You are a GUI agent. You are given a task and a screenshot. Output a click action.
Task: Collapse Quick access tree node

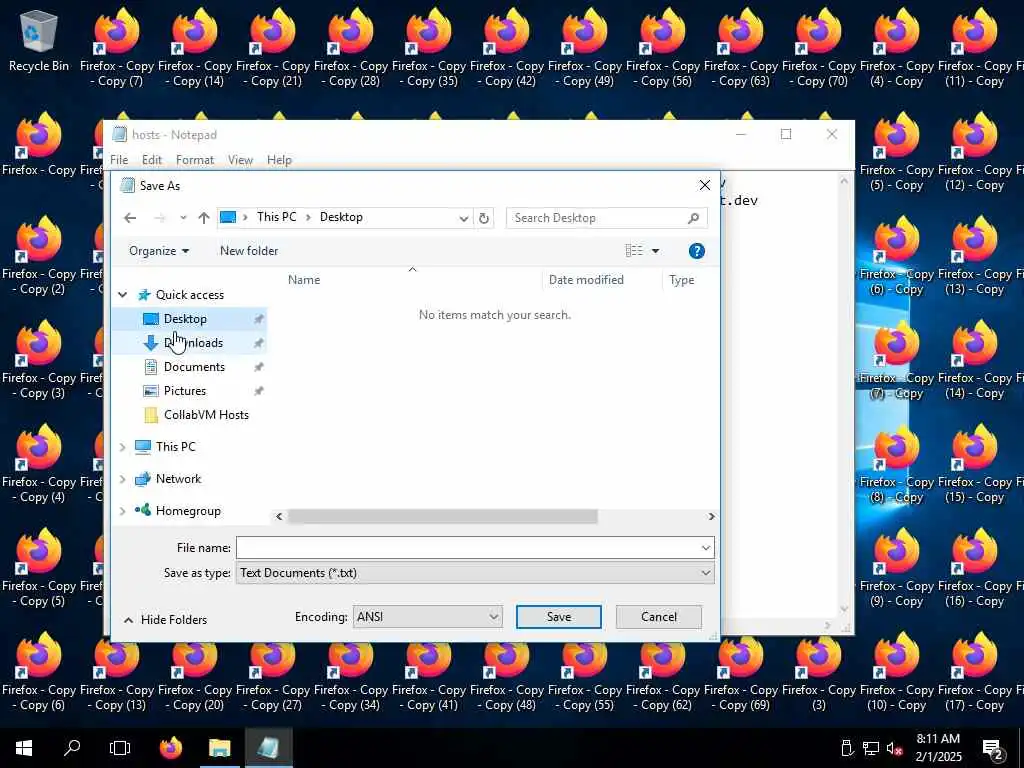click(x=123, y=295)
